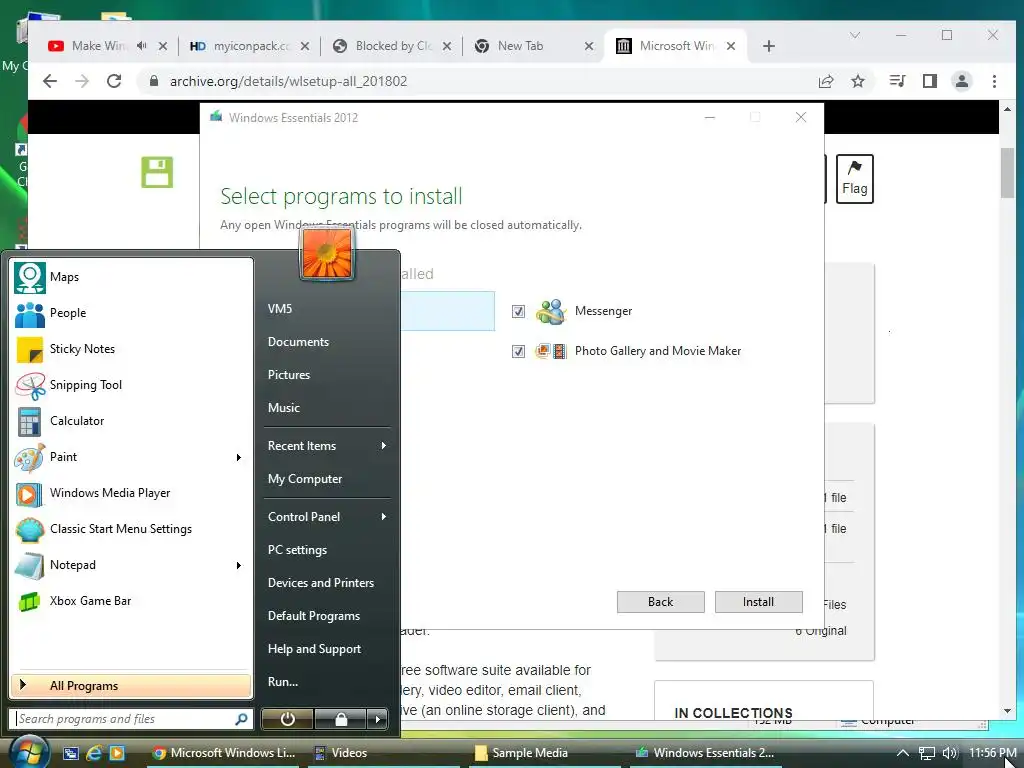Viewport: 1024px width, 768px height.
Task: Click the Windows Start orb
Action: (29, 752)
